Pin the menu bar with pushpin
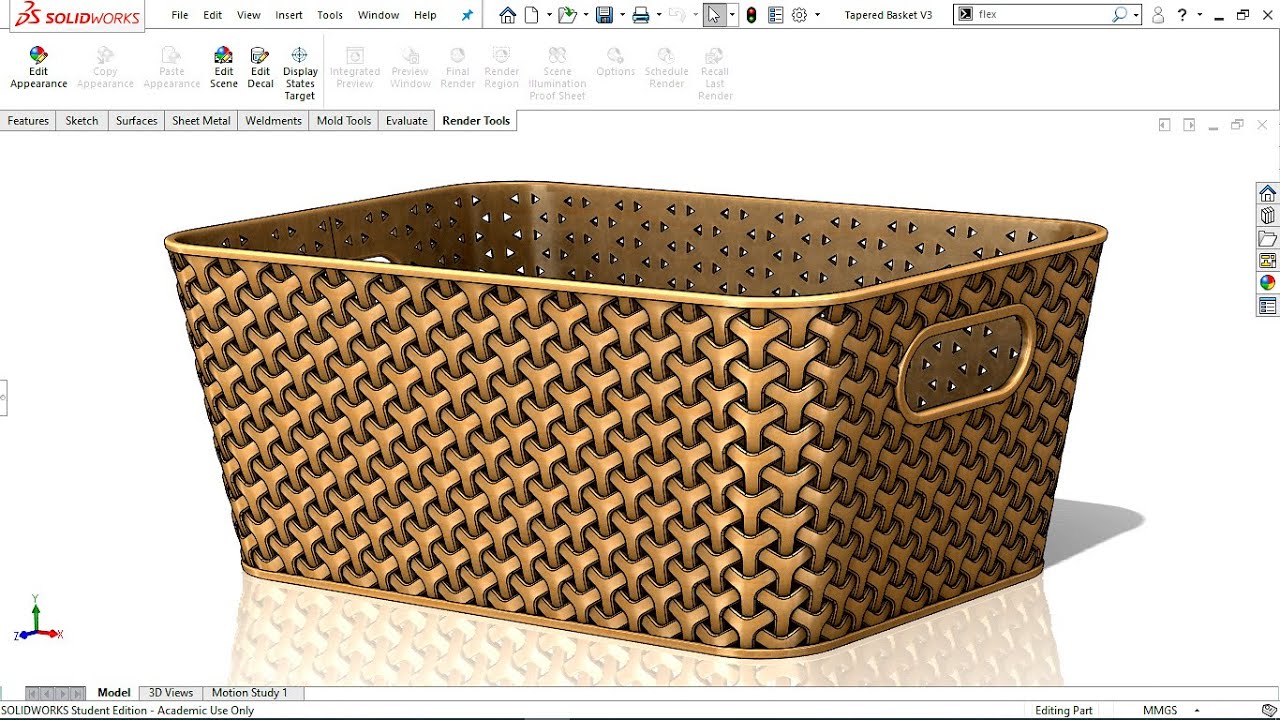1280x720 pixels. point(467,15)
